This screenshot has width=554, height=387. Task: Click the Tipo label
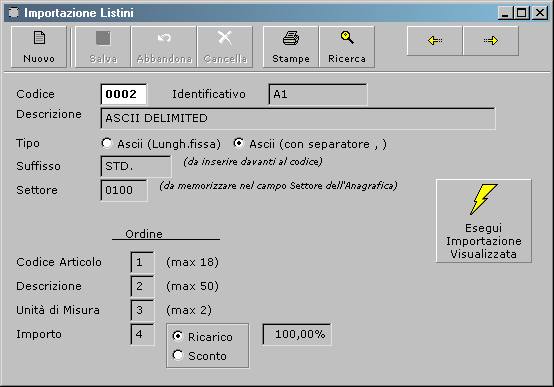(28, 143)
